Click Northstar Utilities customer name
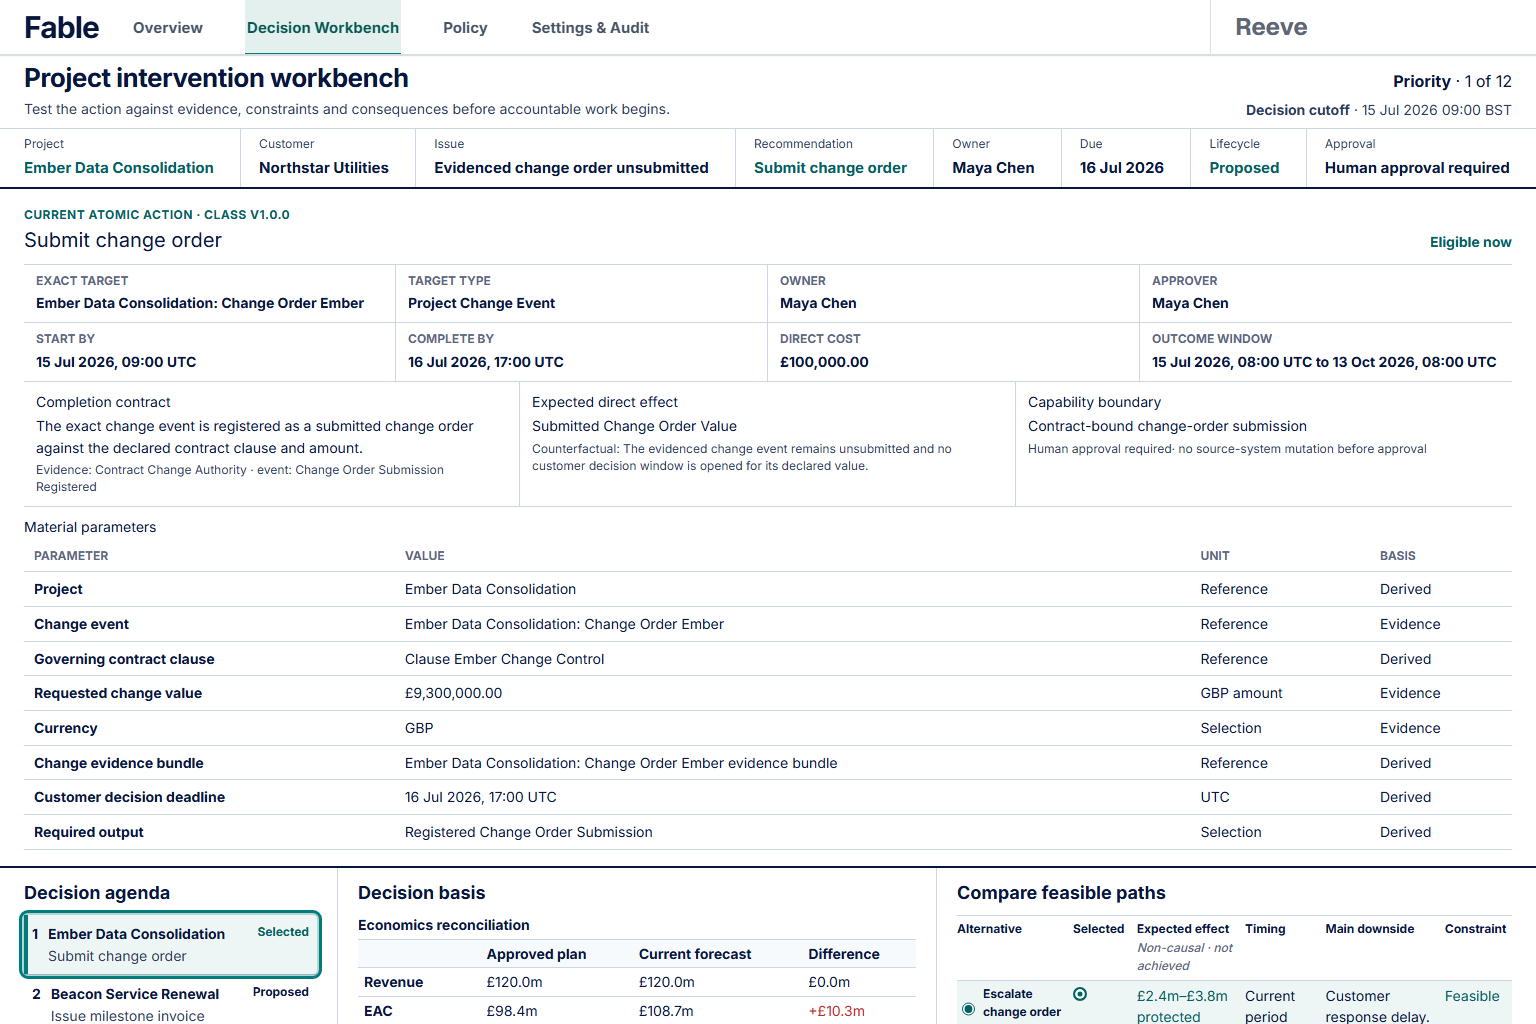Image resolution: width=1536 pixels, height=1024 pixels. pos(324,168)
